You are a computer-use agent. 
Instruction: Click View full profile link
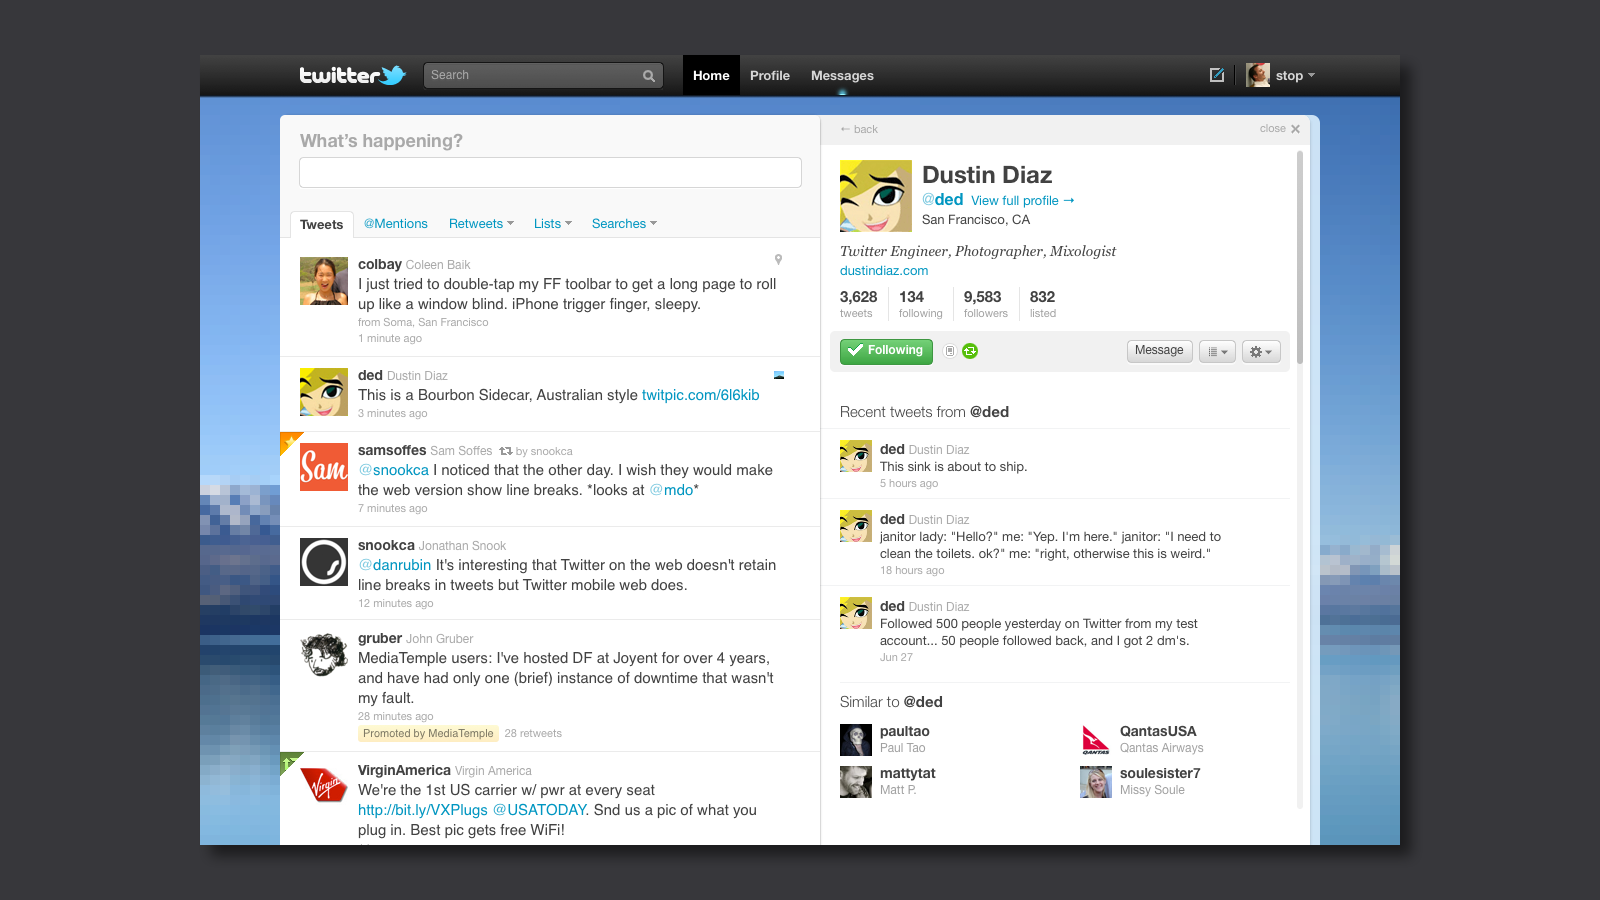click(1023, 201)
